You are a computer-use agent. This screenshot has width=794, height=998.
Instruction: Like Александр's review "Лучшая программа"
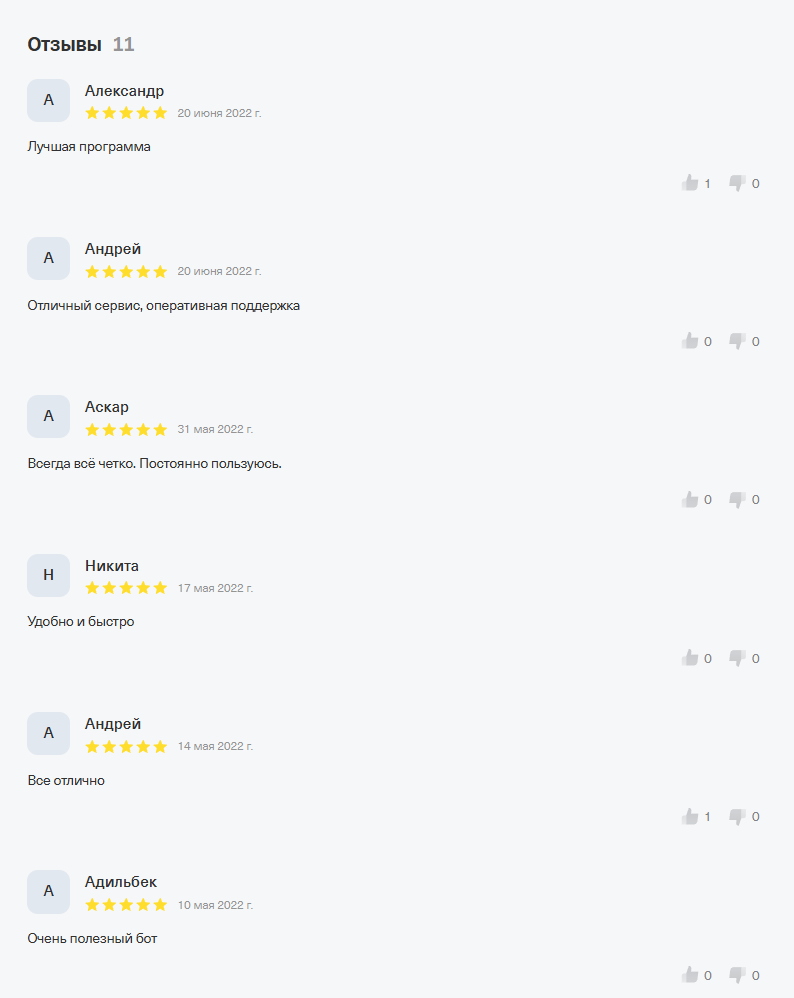[690, 183]
